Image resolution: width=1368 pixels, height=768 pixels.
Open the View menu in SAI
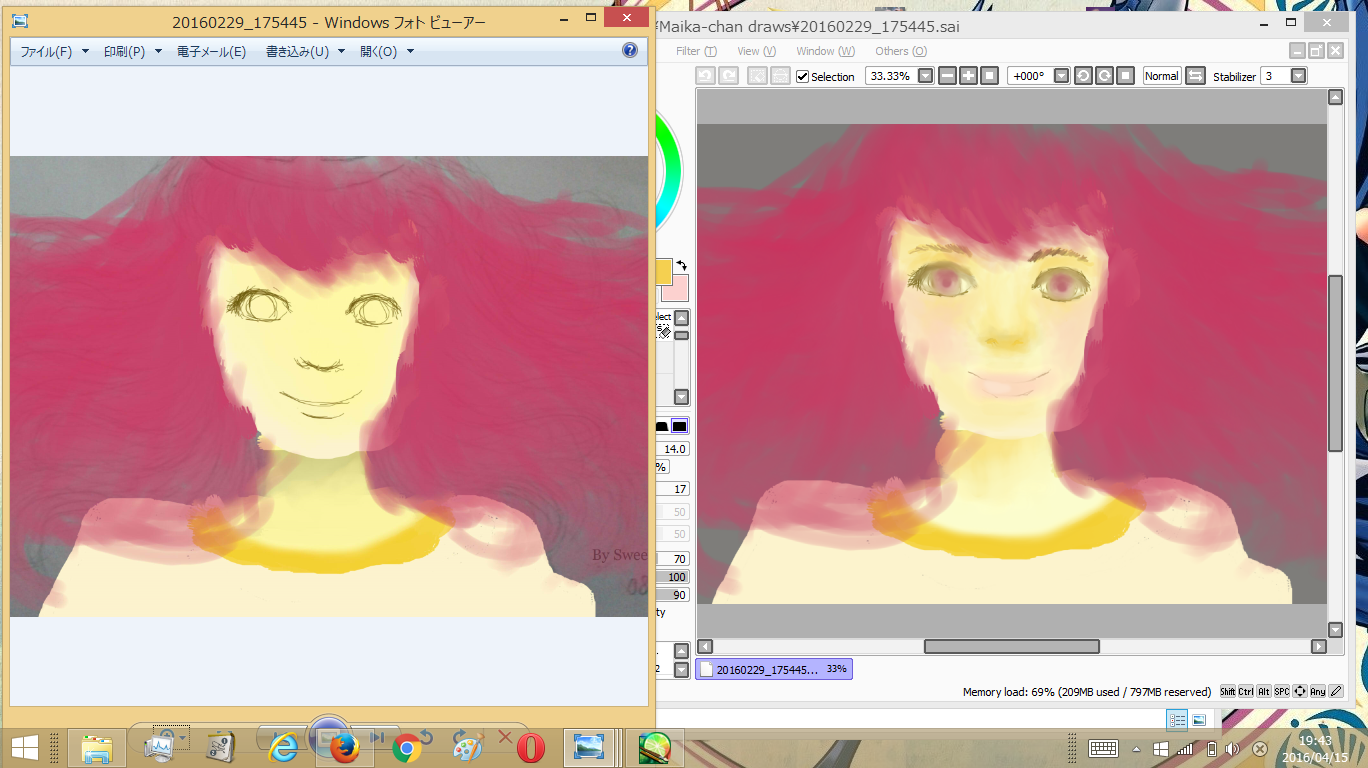(x=756, y=51)
